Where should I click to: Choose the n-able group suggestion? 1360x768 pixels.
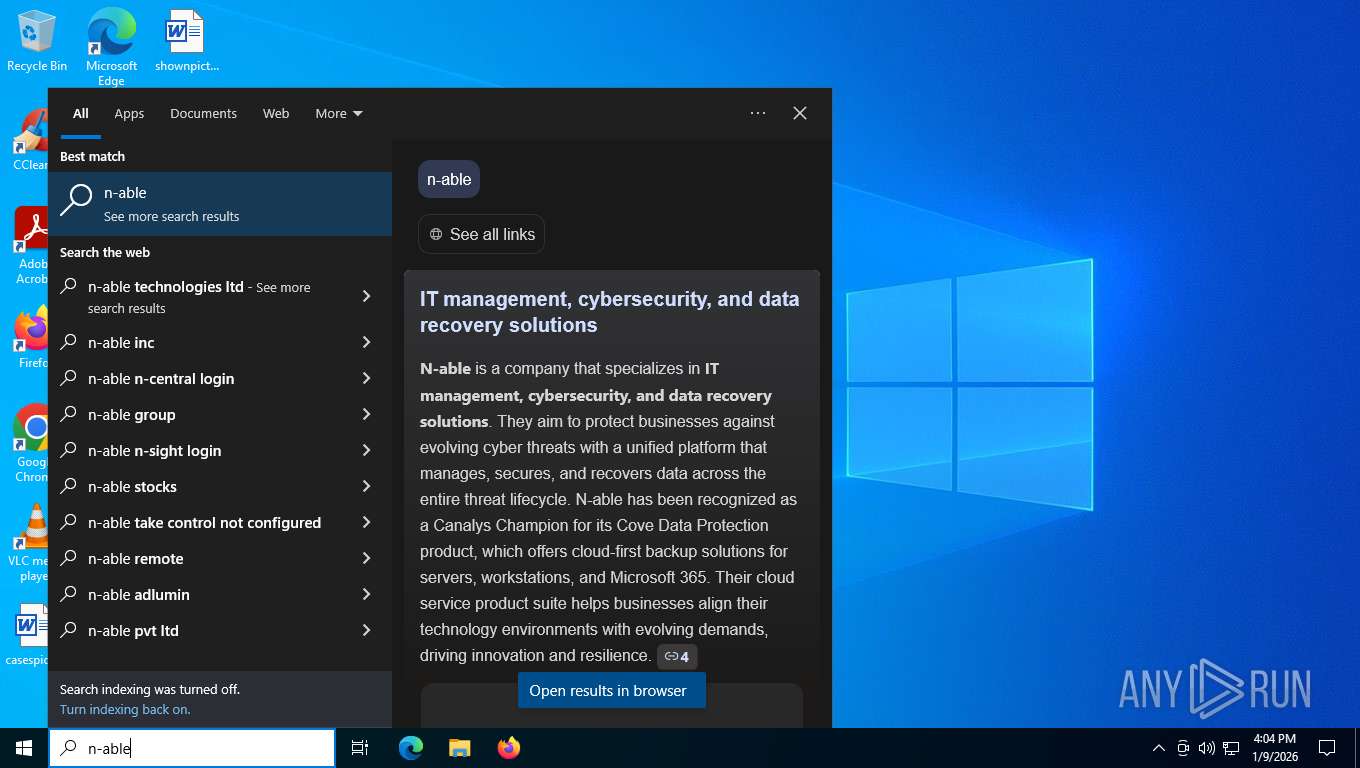[220, 414]
